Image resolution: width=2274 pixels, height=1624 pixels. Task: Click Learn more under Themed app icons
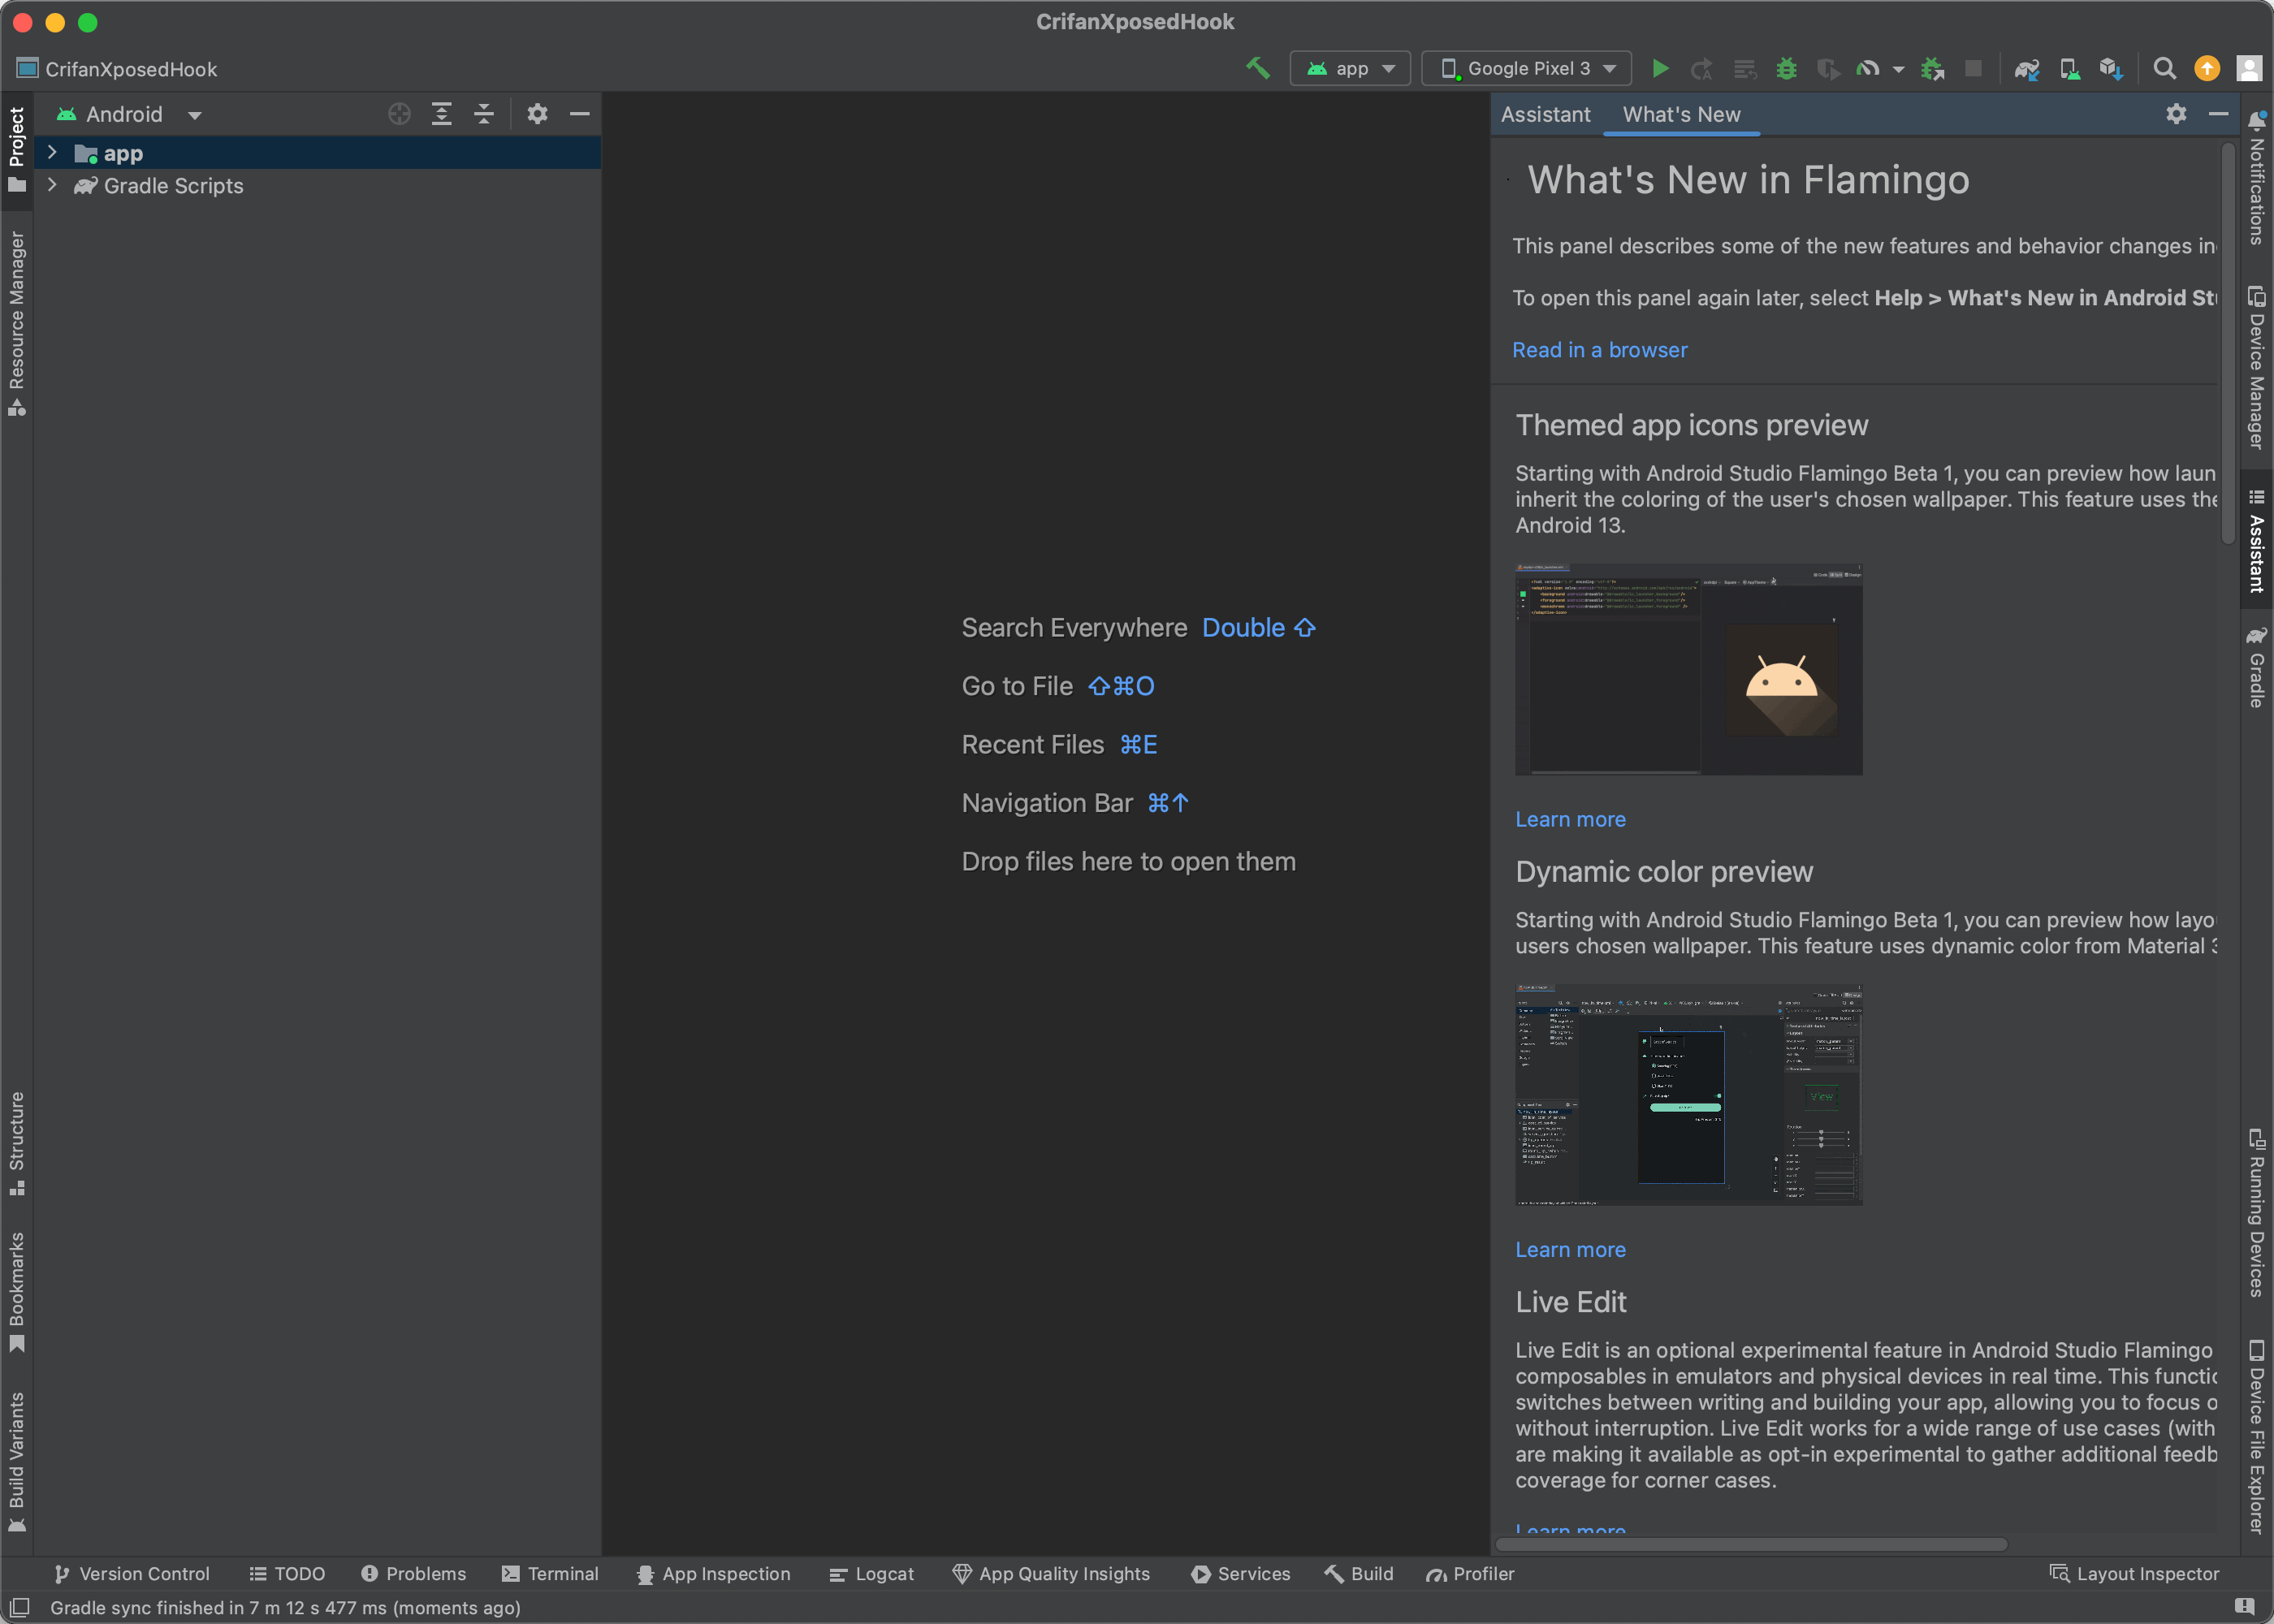(1570, 819)
